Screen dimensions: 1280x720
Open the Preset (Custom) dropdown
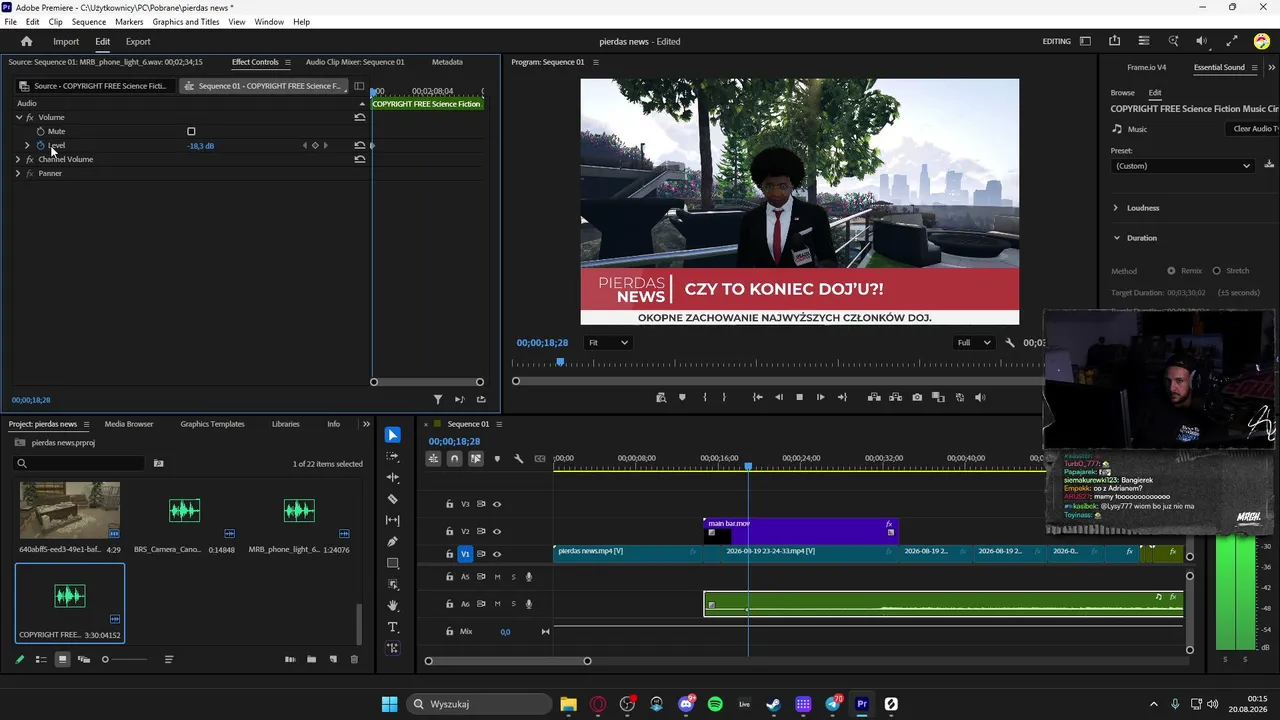point(1182,166)
